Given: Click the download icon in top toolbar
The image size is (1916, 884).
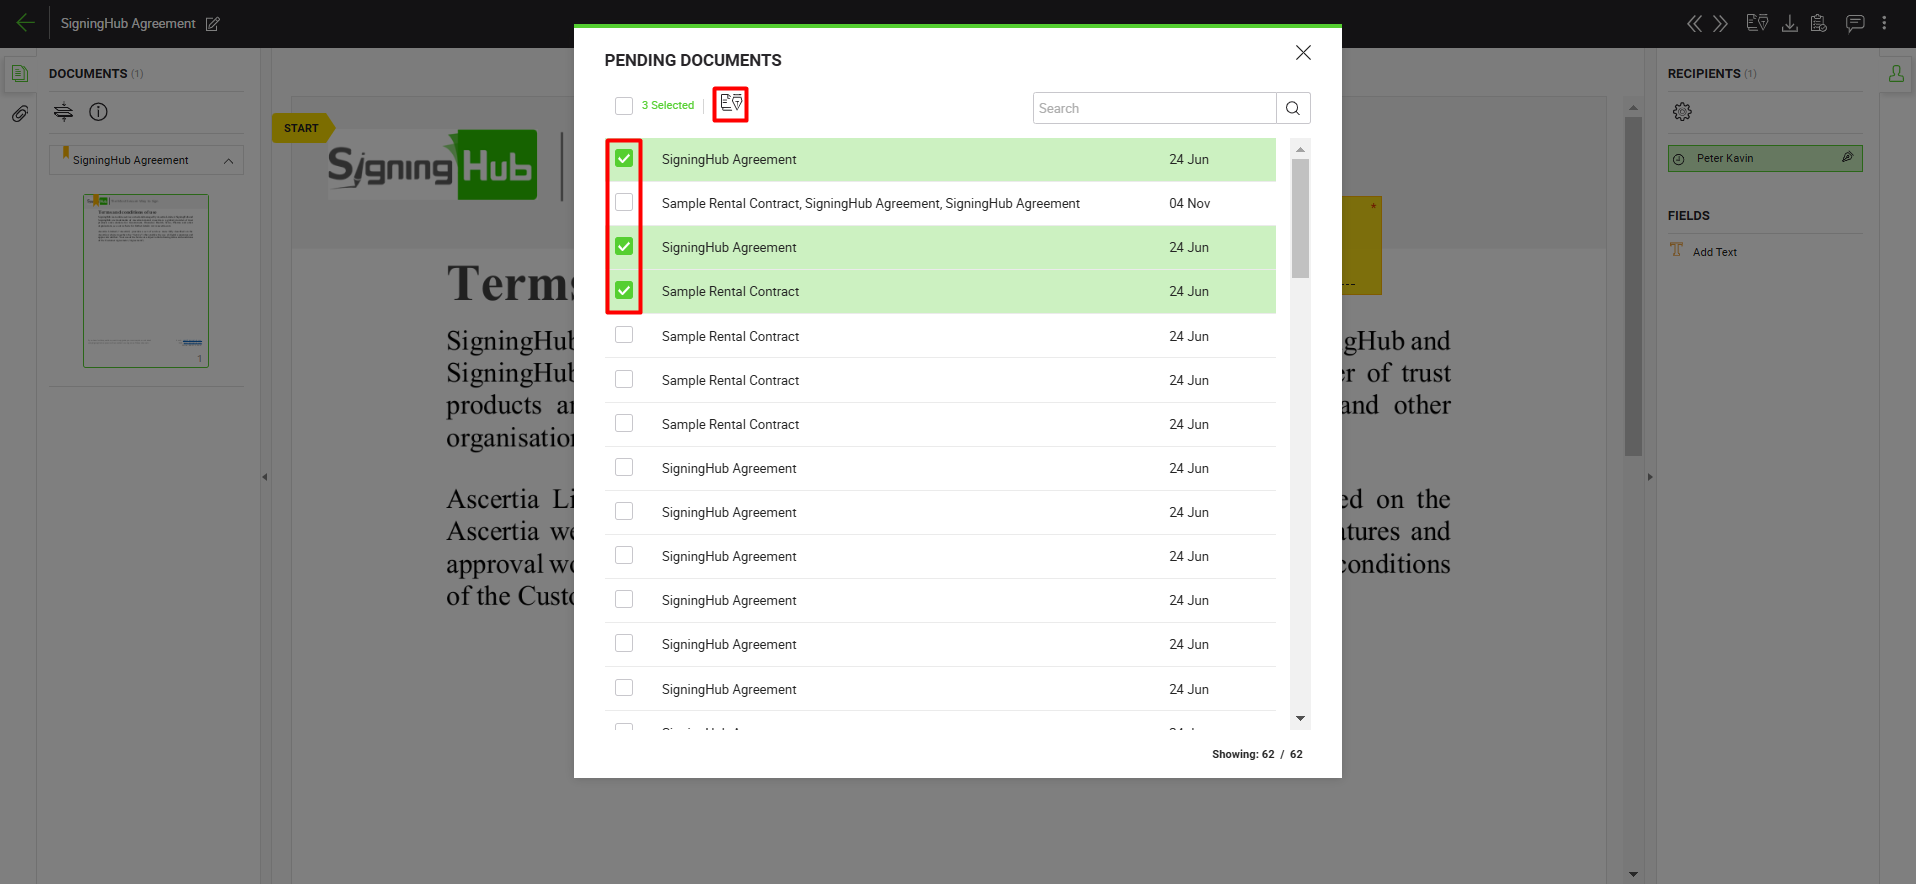Looking at the screenshot, I should coord(1789,23).
